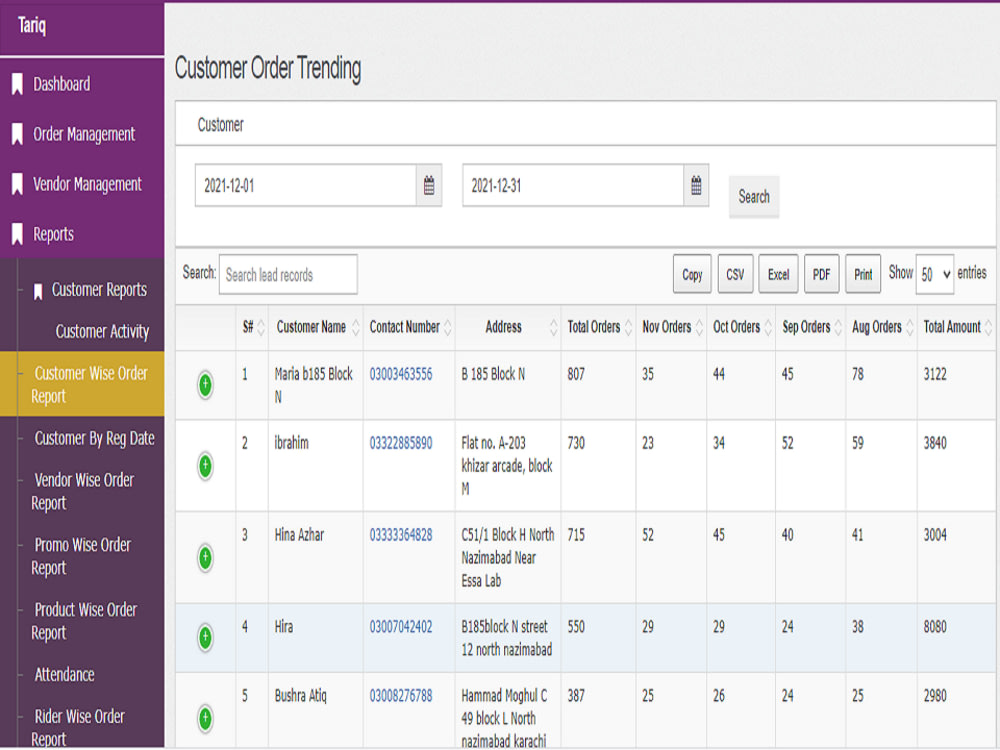This screenshot has height=750, width=1000.
Task: Click contact number 03007042402
Action: [x=401, y=627]
